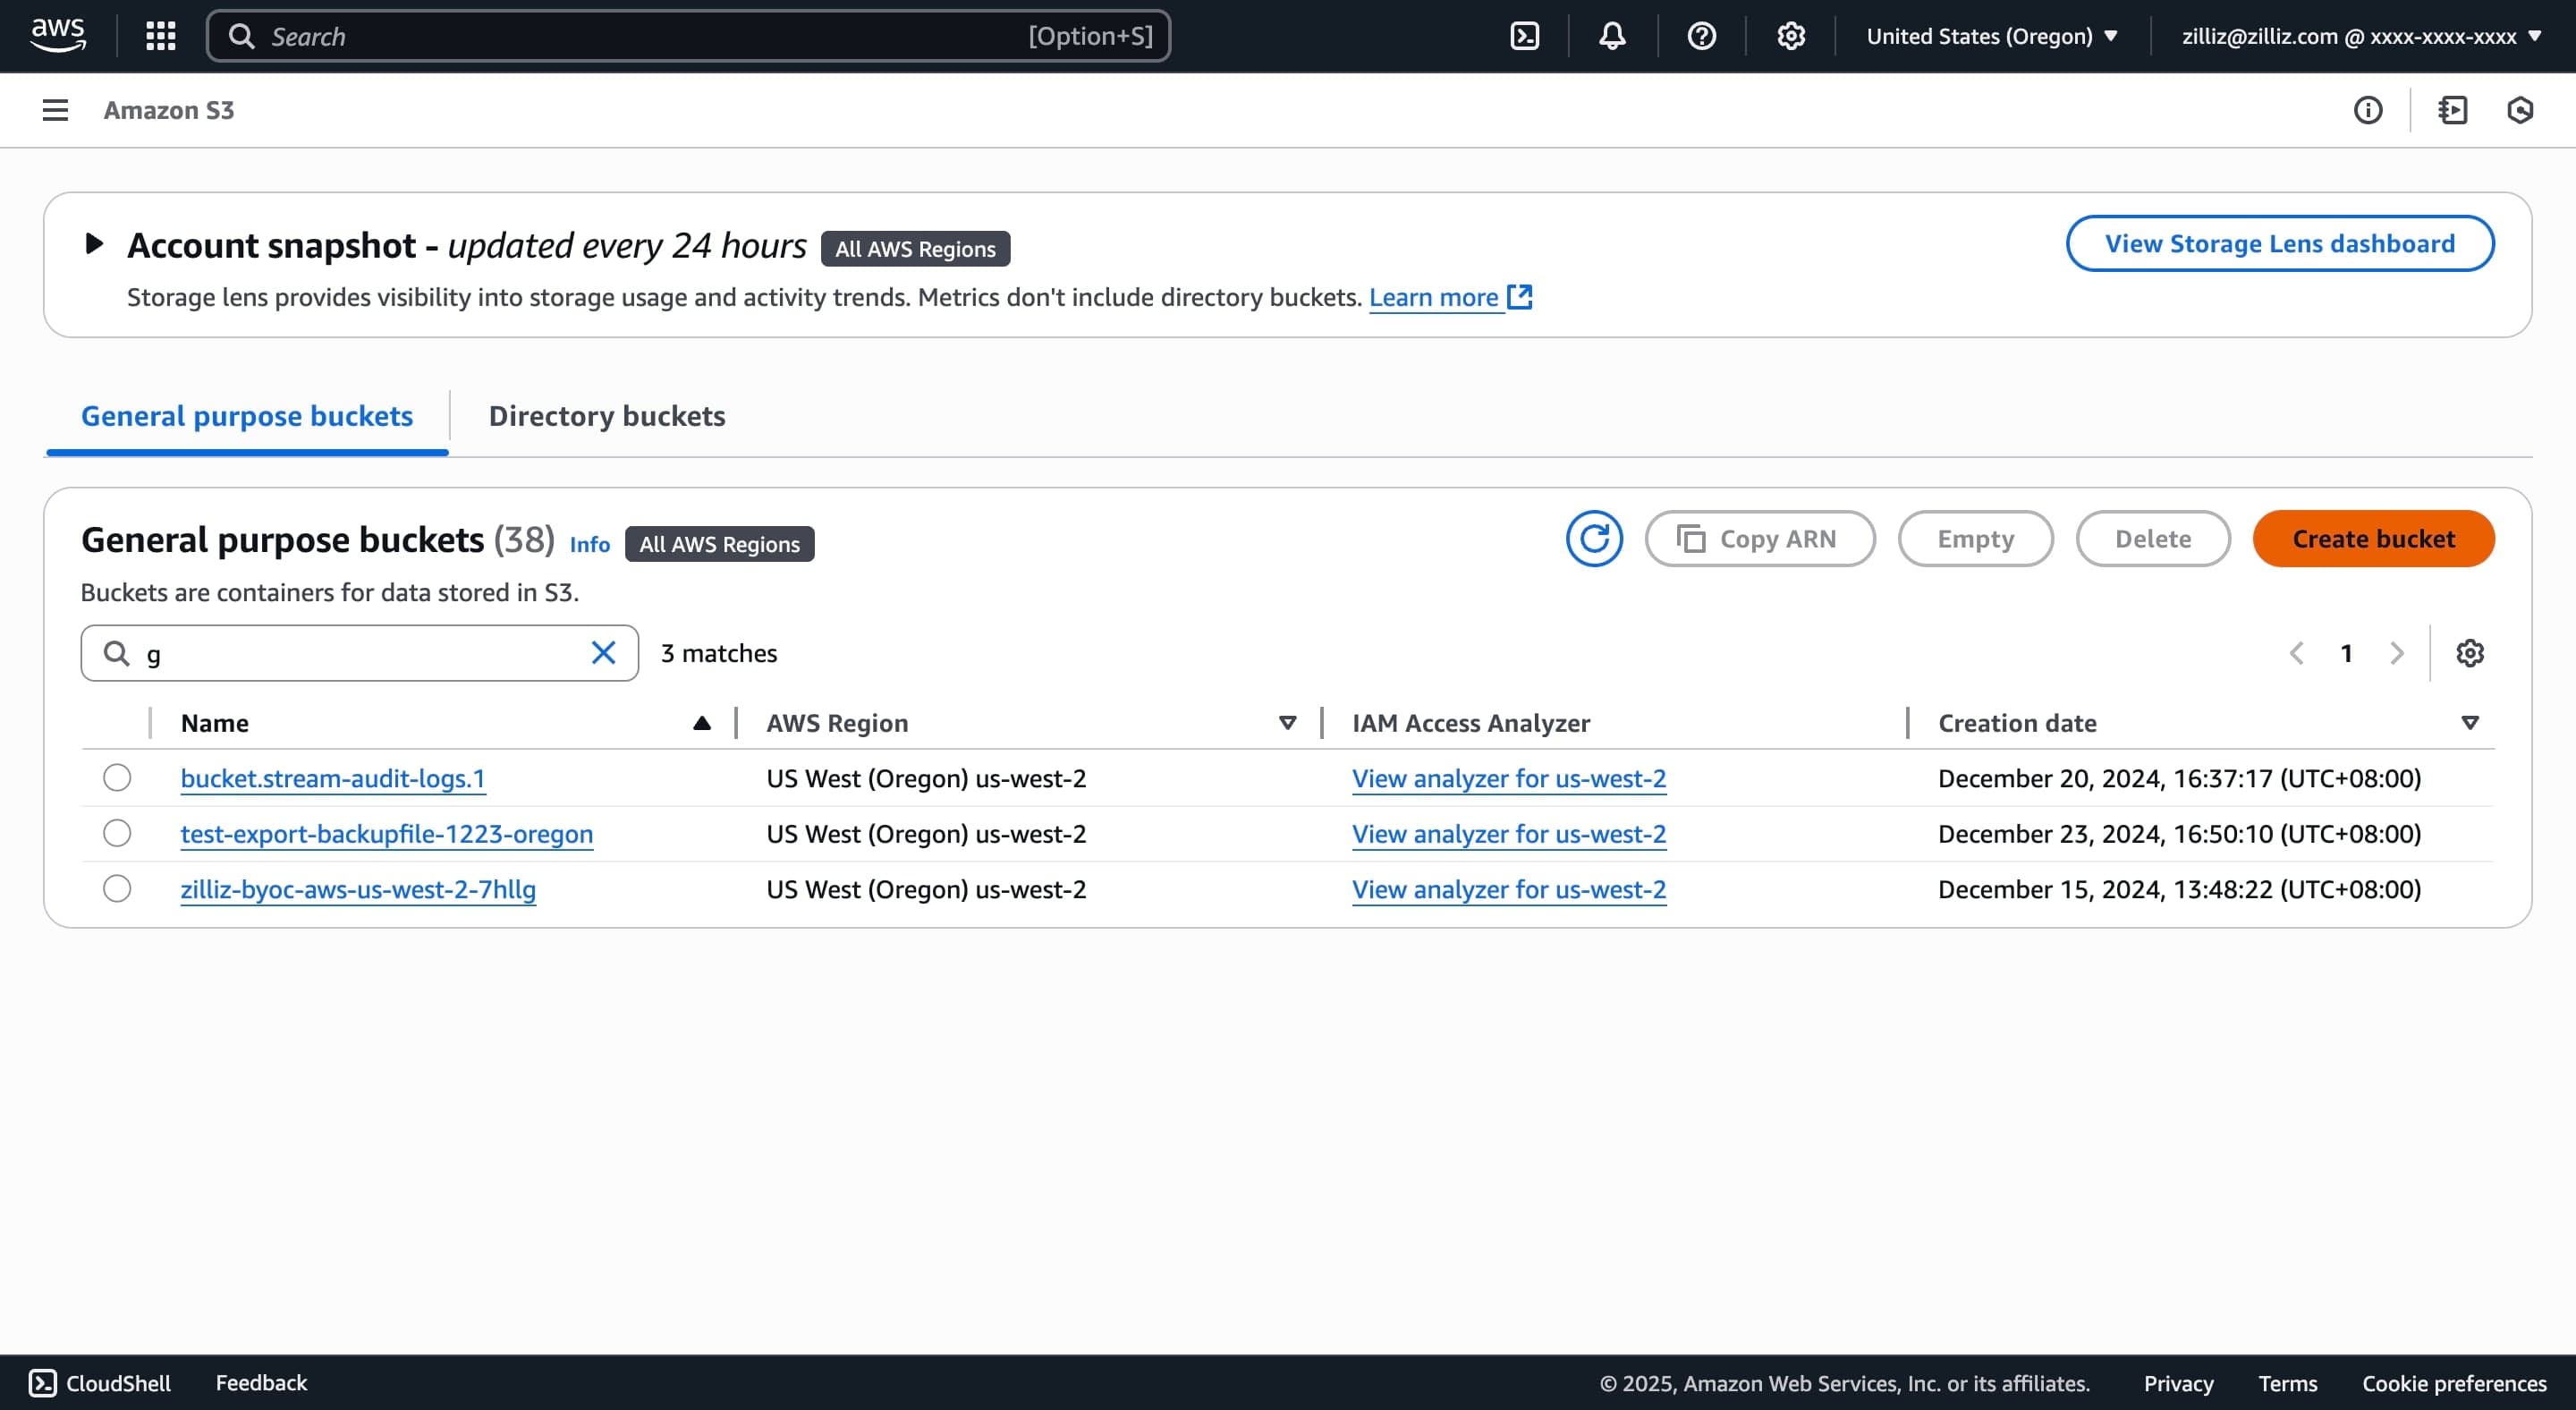Click the '3 matches' result count

pos(719,653)
